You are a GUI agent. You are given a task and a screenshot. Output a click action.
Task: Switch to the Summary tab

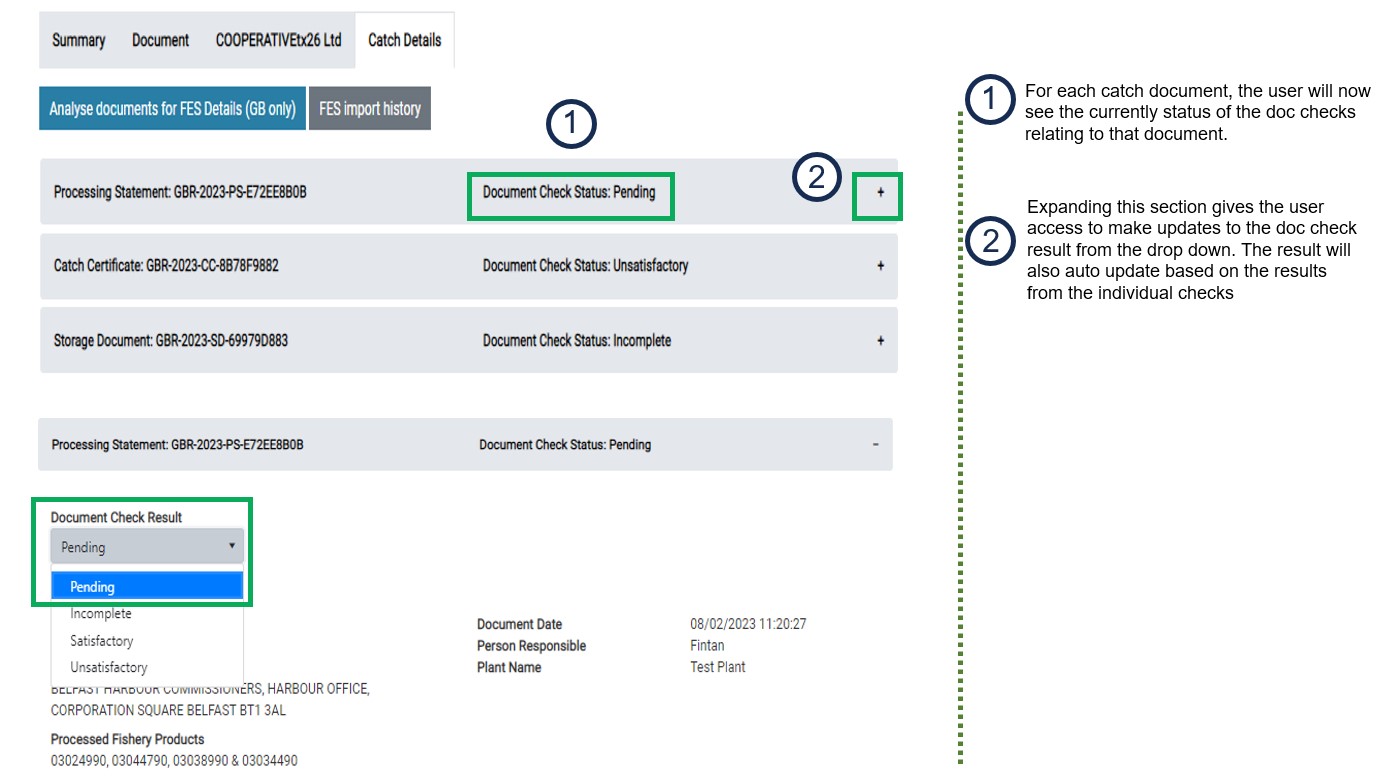pos(78,41)
